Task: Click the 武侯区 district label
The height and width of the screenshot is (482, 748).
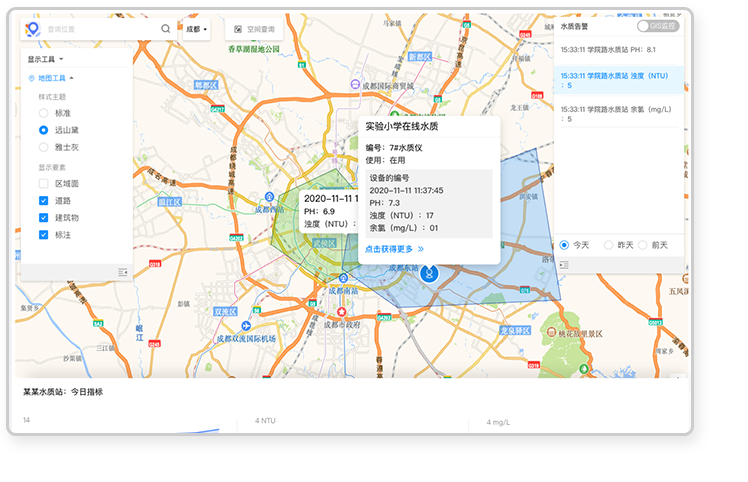Action: point(324,243)
